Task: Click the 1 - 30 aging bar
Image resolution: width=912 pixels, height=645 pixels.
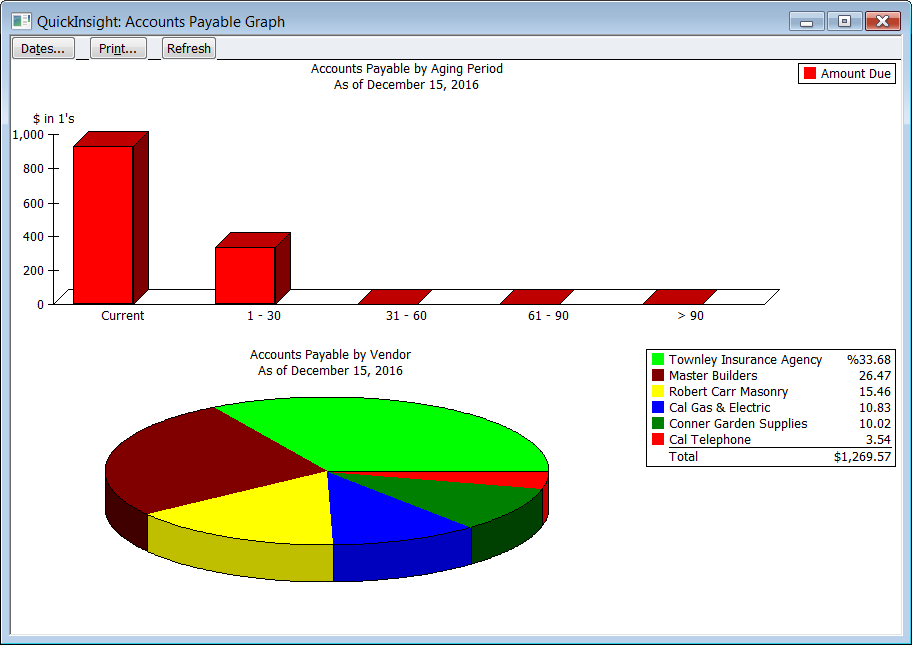Action: 245,274
